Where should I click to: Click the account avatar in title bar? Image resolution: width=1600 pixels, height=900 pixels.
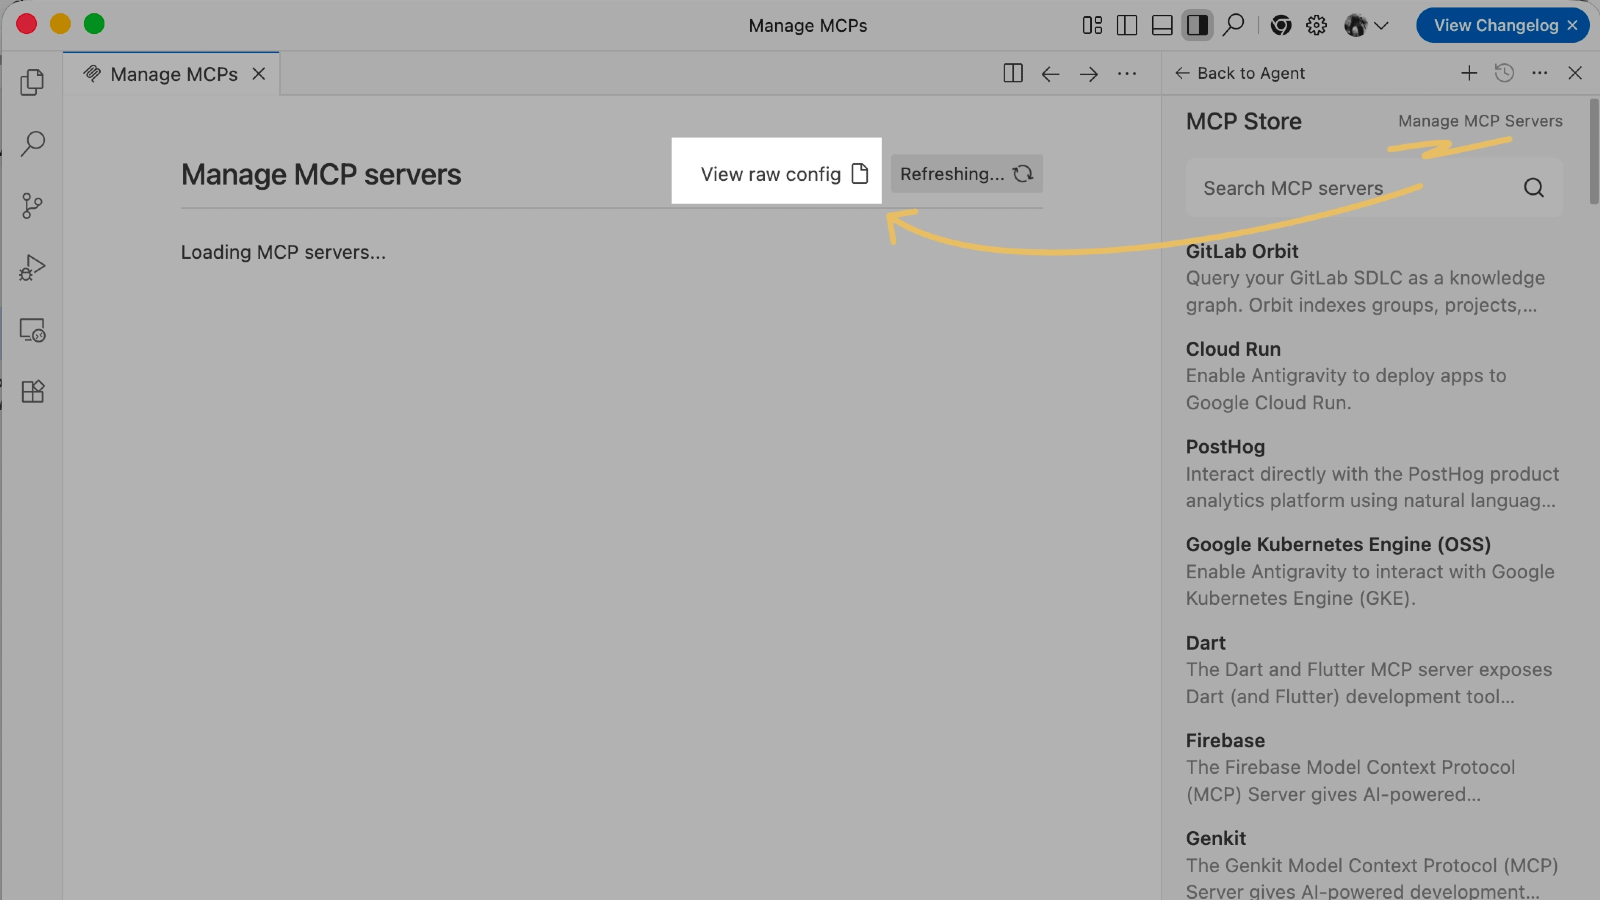(x=1355, y=25)
